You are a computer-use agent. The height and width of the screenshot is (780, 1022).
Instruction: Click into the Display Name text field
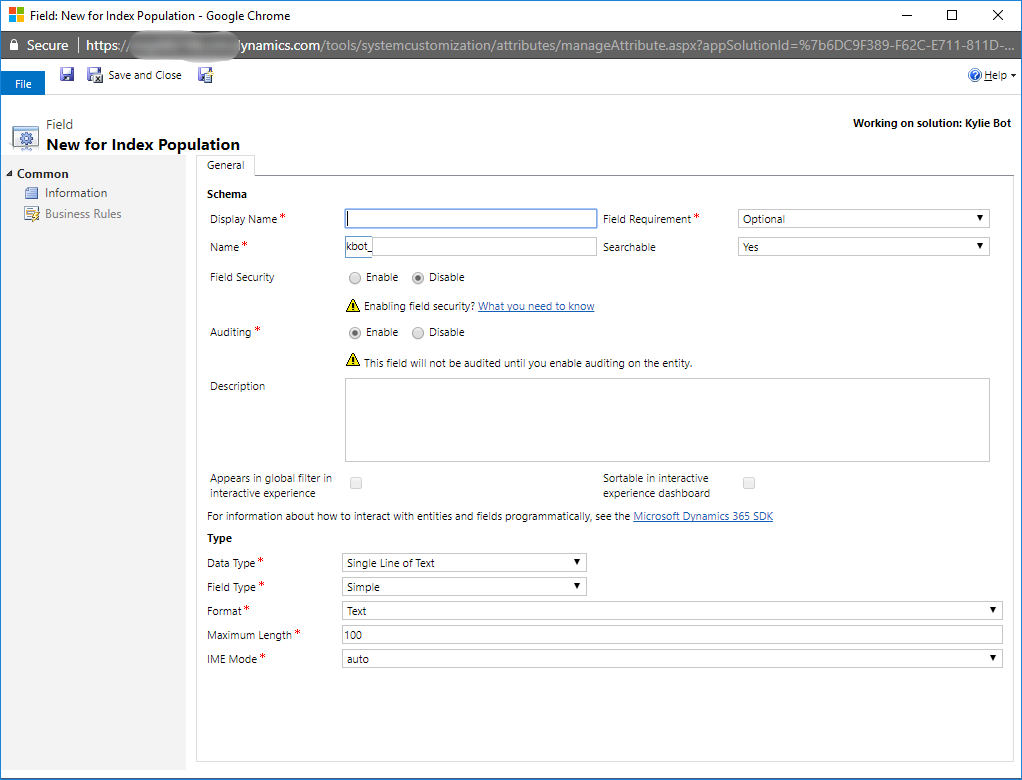click(471, 219)
